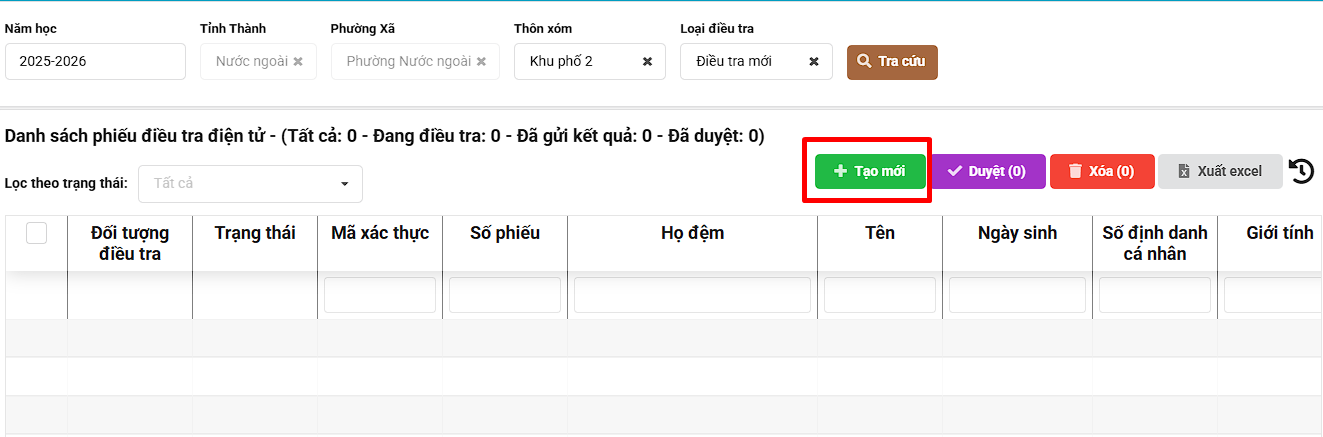The image size is (1323, 437).
Task: Remove the Nước ngoài province tag
Action: pos(298,62)
